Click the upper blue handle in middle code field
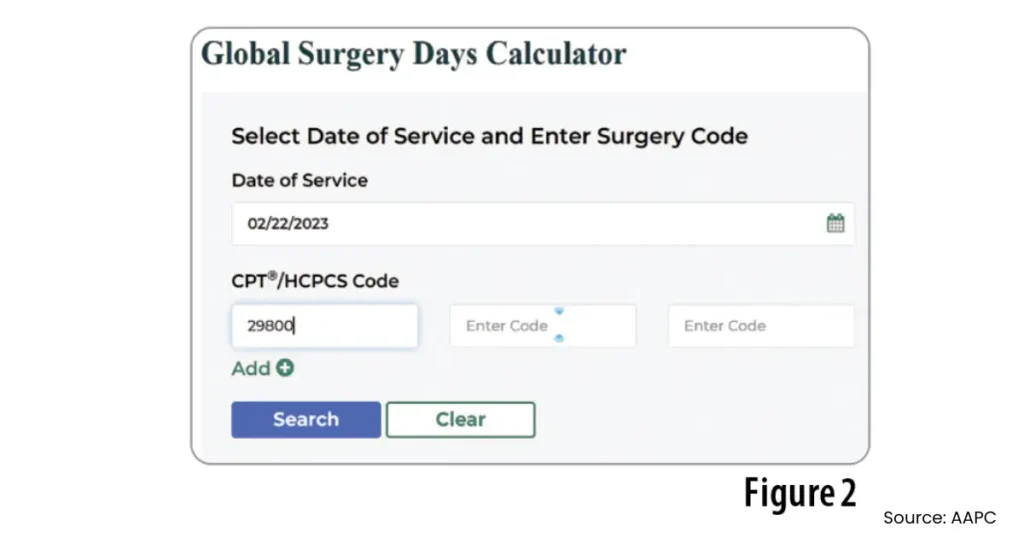Screen dimensions: 1024x538 pyautogui.click(x=559, y=311)
